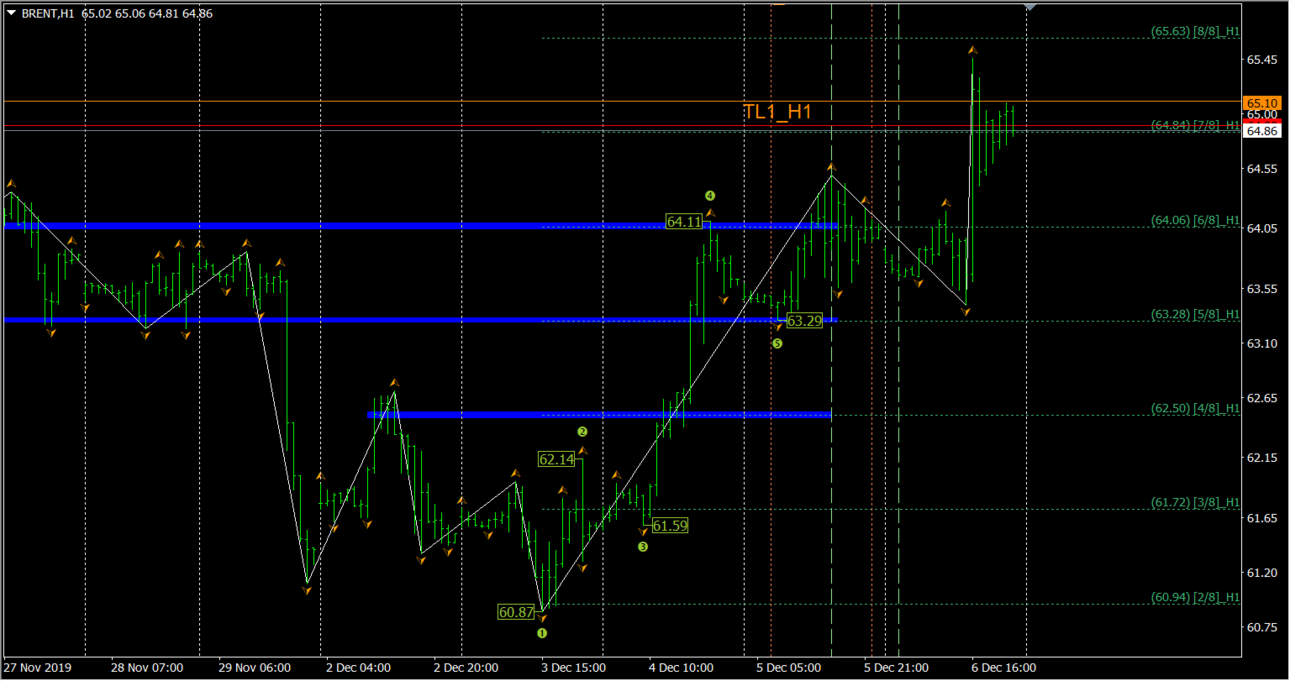Click the BRENT,H1 symbol title text
The height and width of the screenshot is (681, 1290).
(48, 13)
